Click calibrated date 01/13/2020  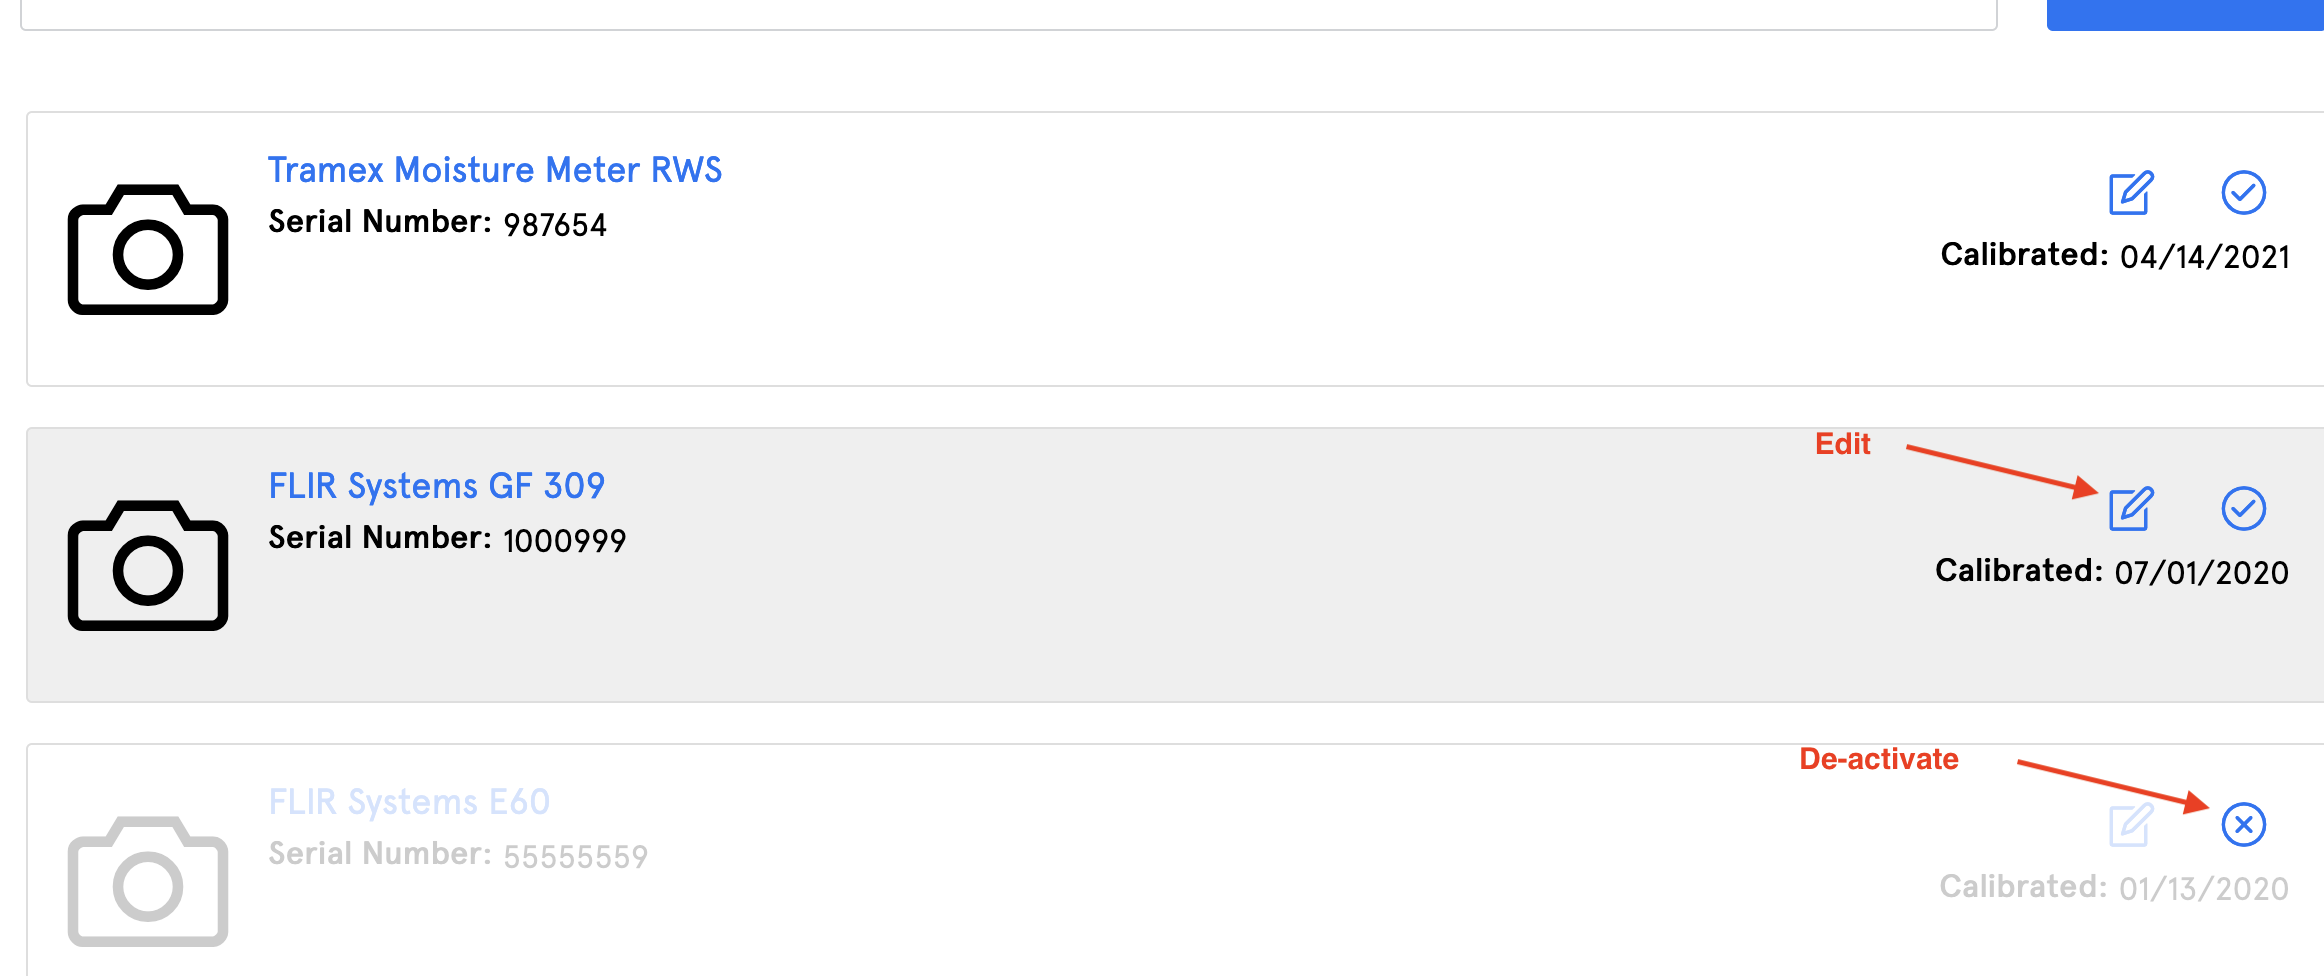point(2204,889)
